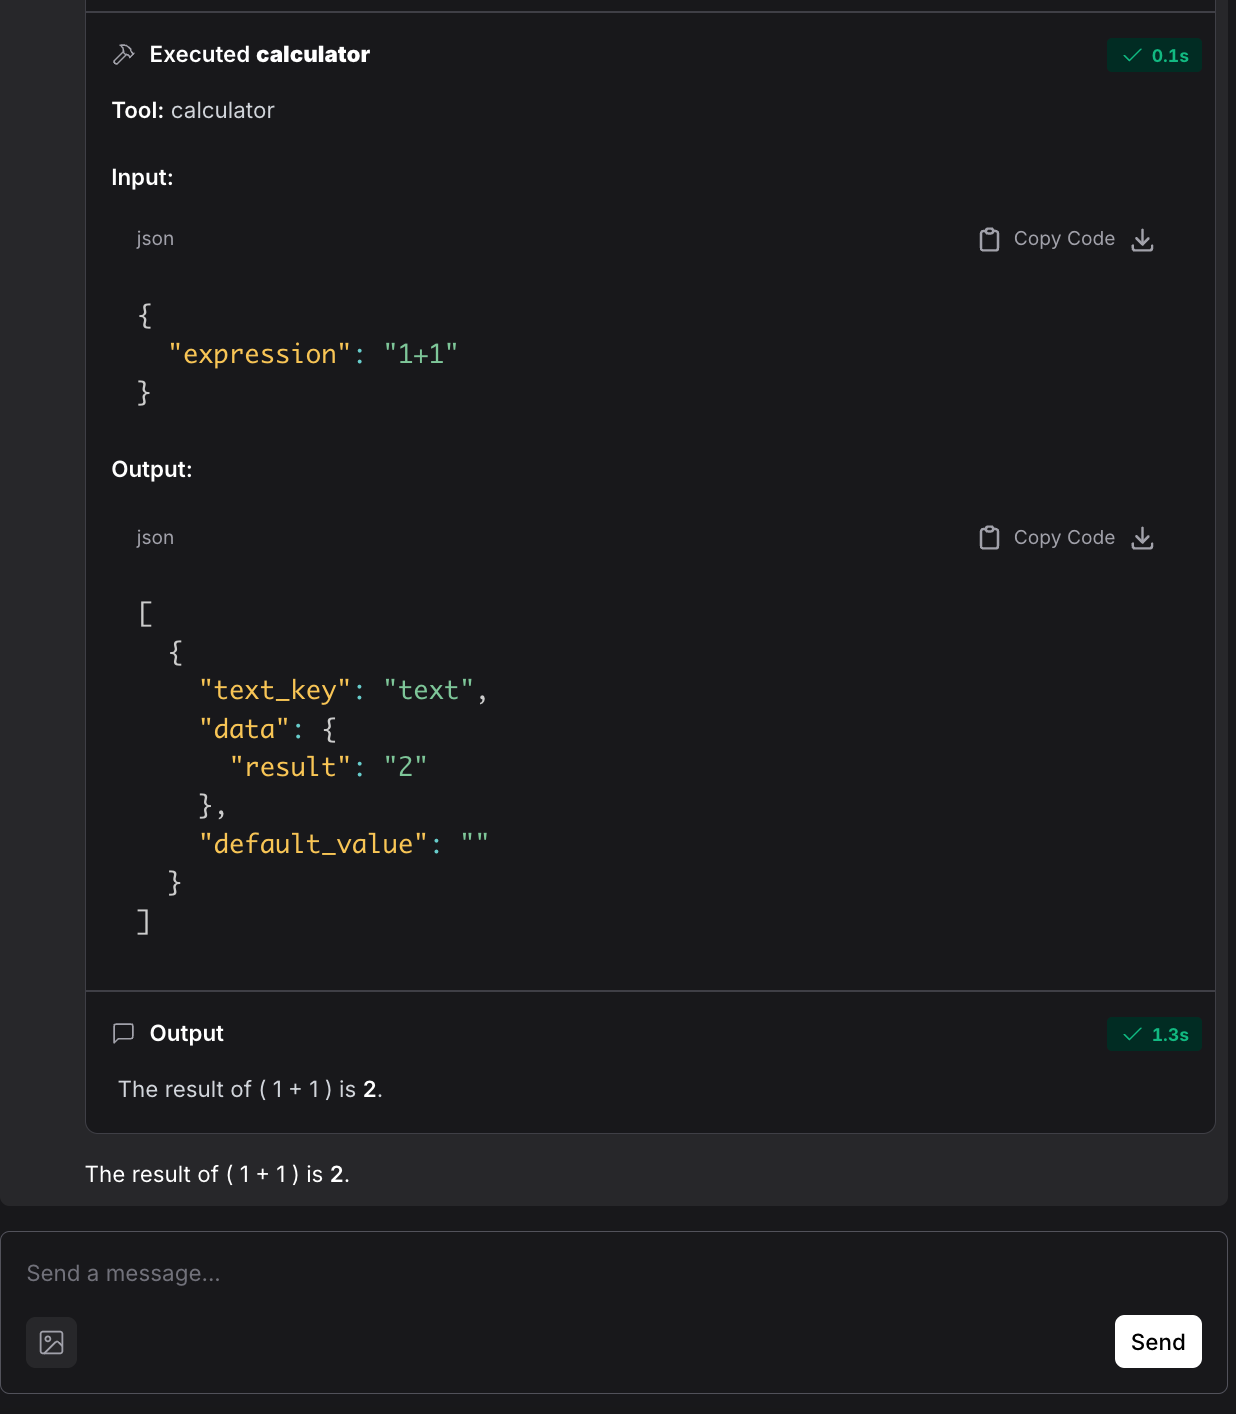Image resolution: width=1236 pixels, height=1414 pixels.
Task: Click the json label above the Output code
Action: point(155,537)
